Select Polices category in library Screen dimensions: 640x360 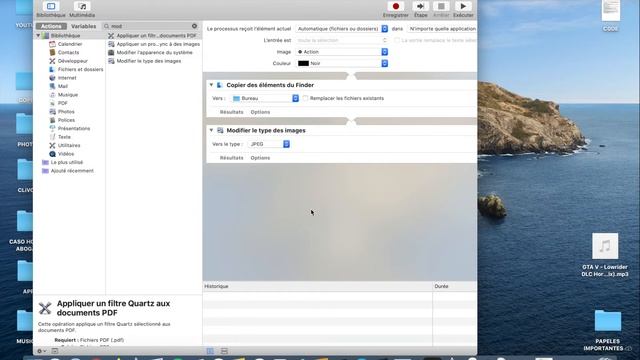click(66, 120)
